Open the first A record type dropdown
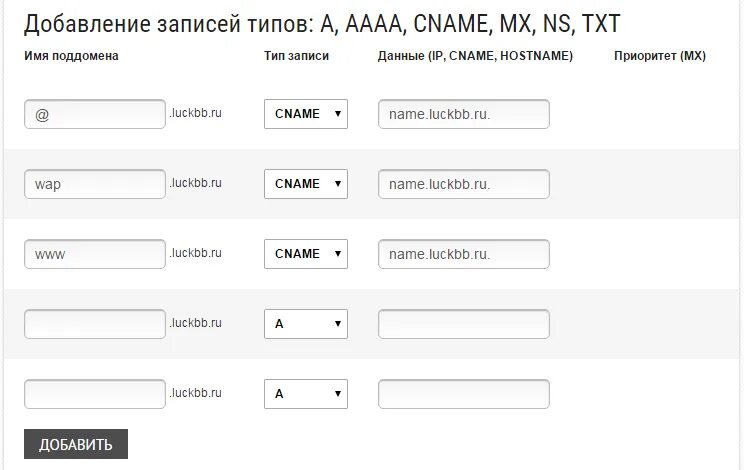This screenshot has width=744, height=470. (306, 324)
